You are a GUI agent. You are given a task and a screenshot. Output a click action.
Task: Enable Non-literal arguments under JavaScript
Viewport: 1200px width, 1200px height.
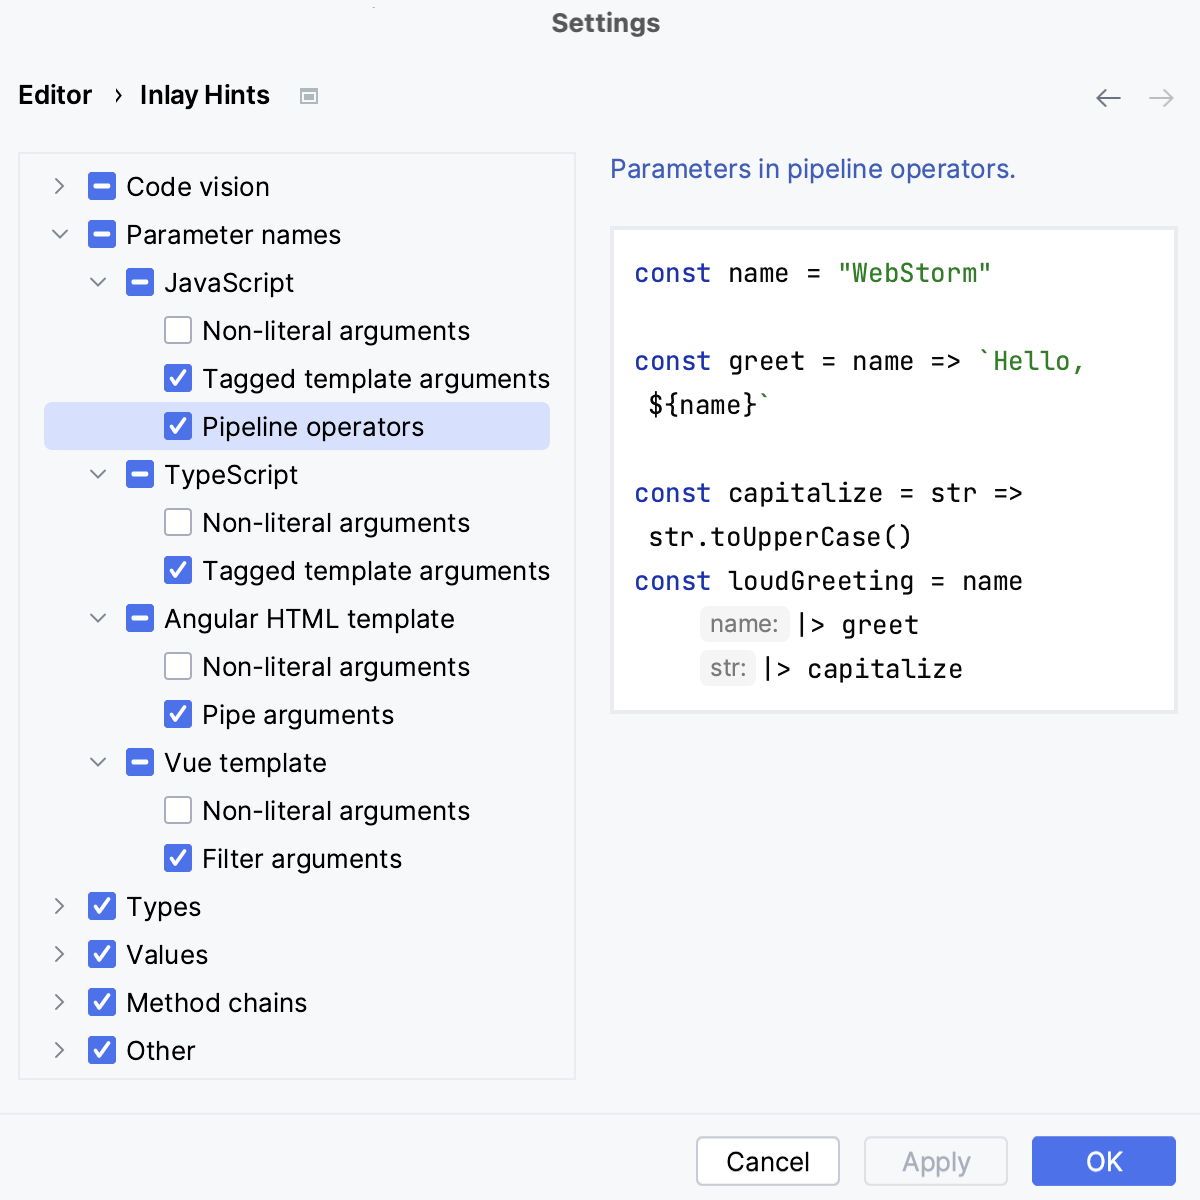(177, 330)
